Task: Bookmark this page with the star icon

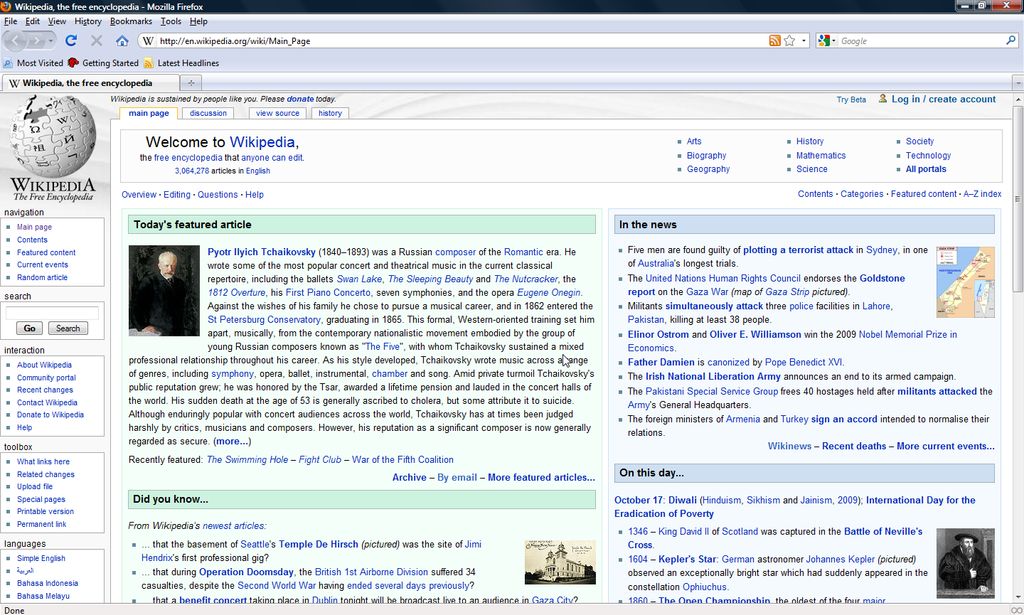Action: pyautogui.click(x=790, y=40)
